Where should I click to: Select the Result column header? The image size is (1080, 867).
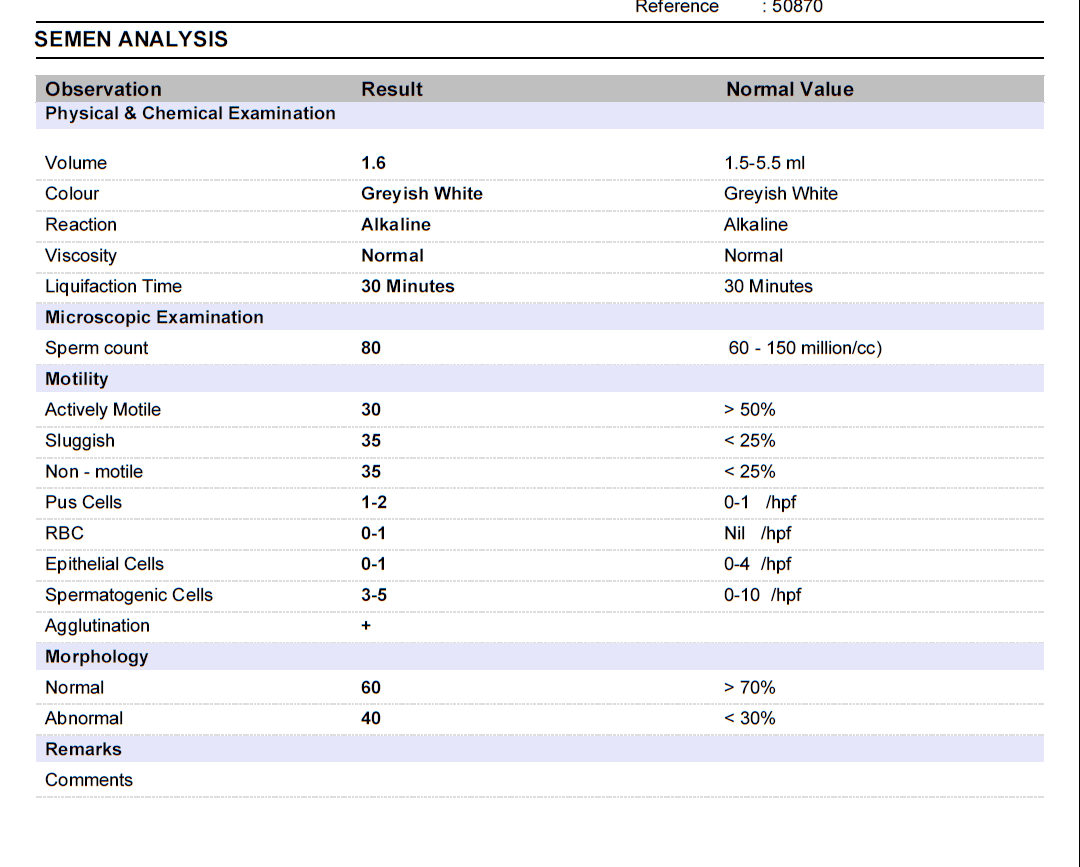pyautogui.click(x=392, y=89)
